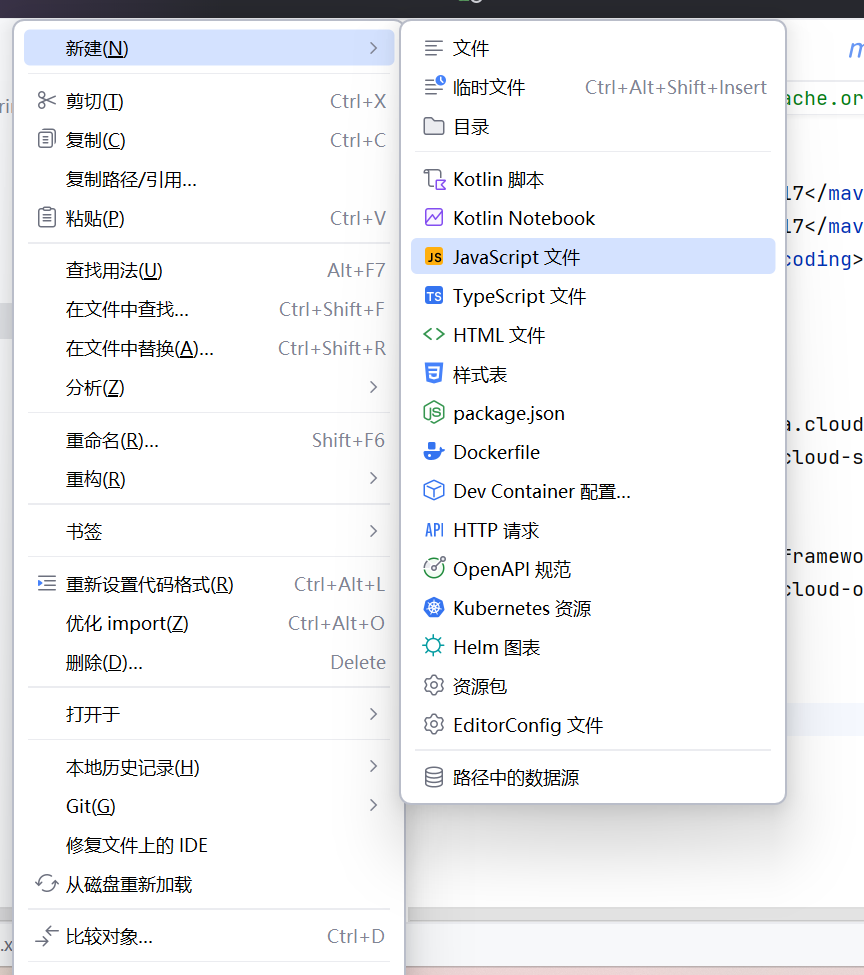Select 在文件中替换(A)... entry
This screenshot has height=975, width=864.
click(x=209, y=348)
